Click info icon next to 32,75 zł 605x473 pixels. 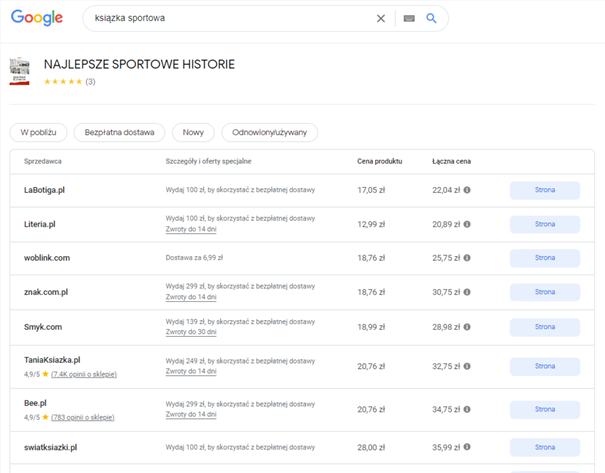pyautogui.click(x=467, y=366)
